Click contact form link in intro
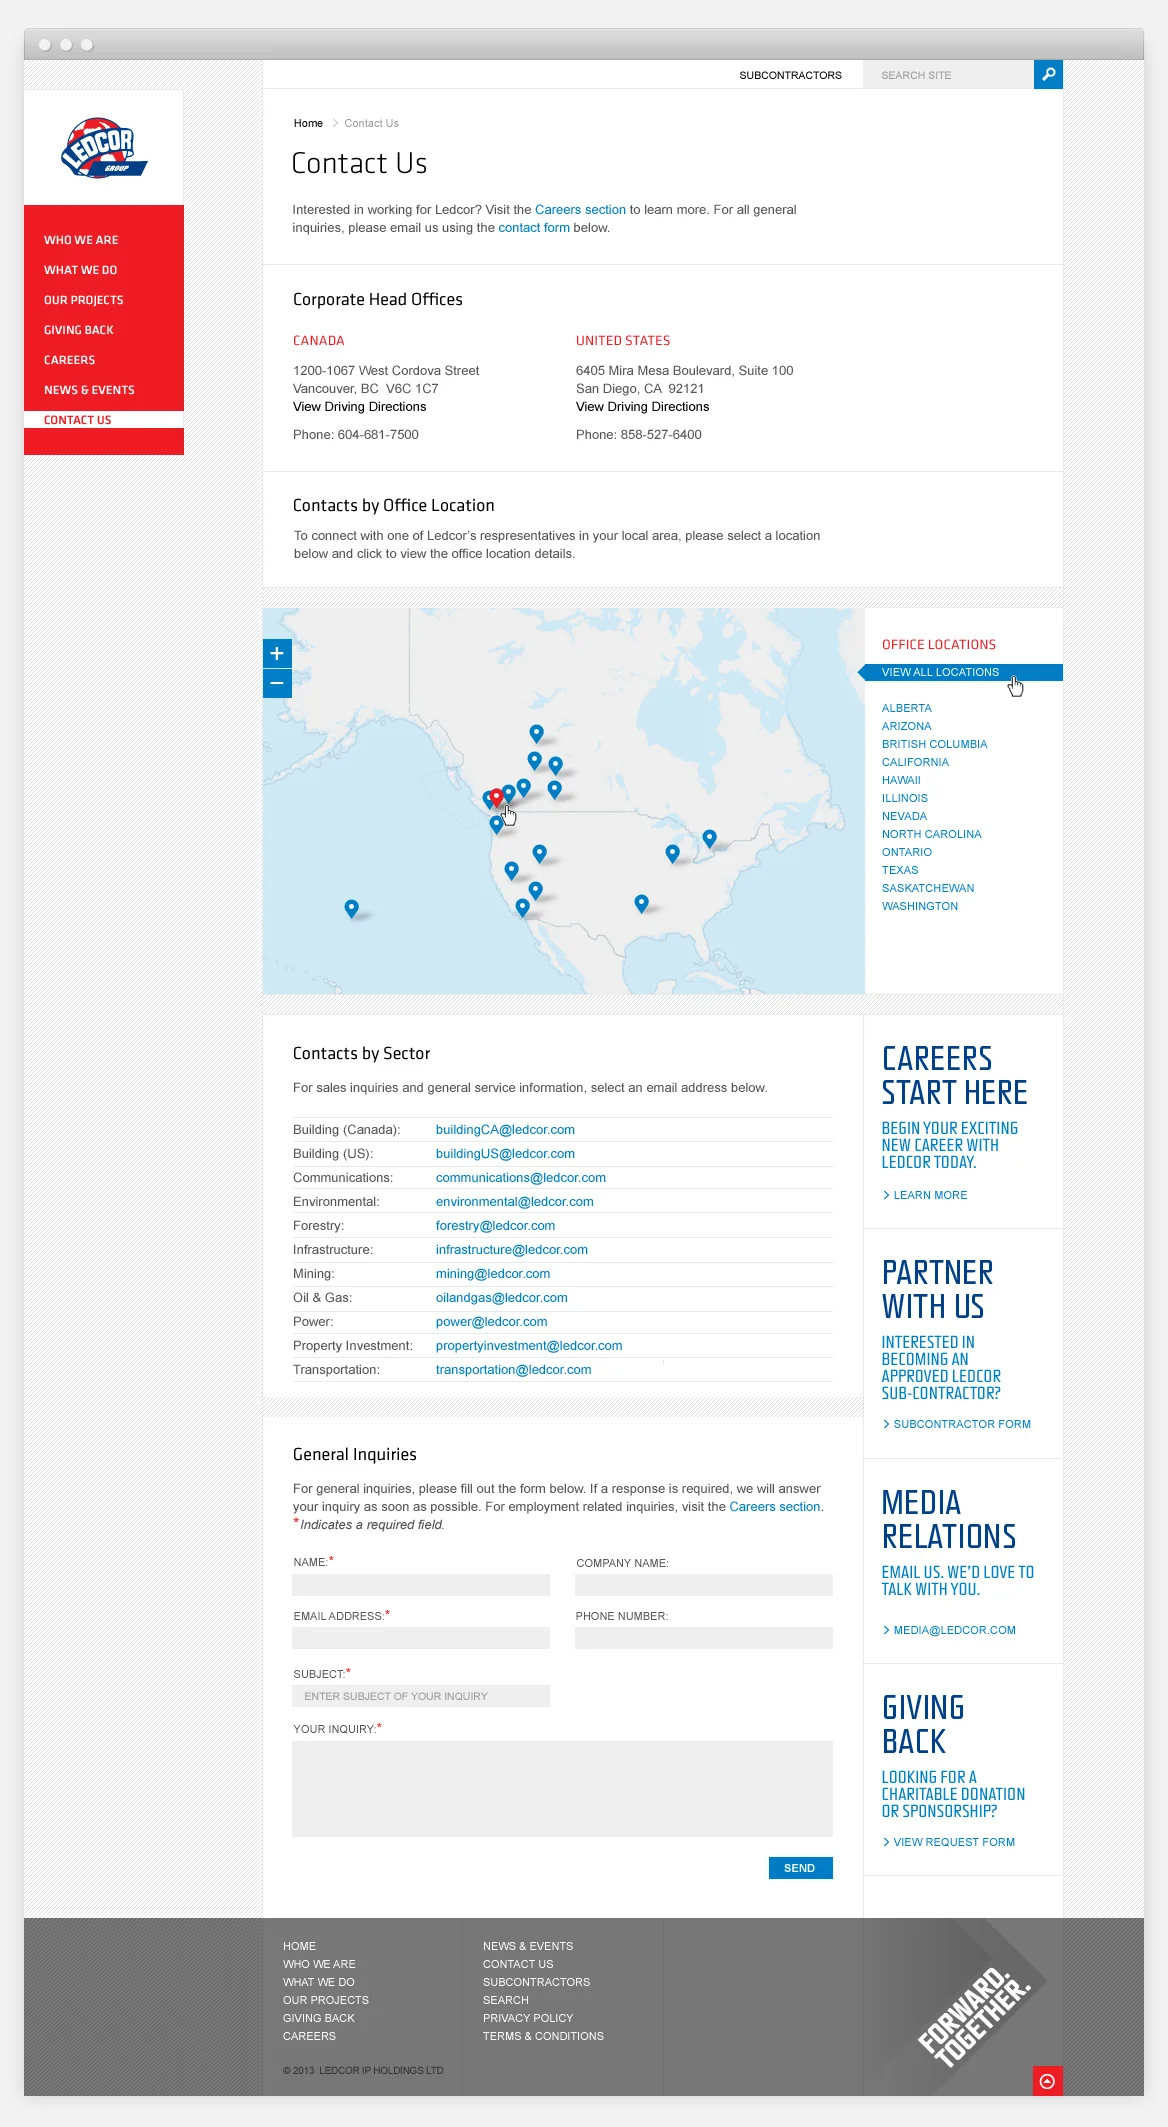1168x2127 pixels. [534, 228]
